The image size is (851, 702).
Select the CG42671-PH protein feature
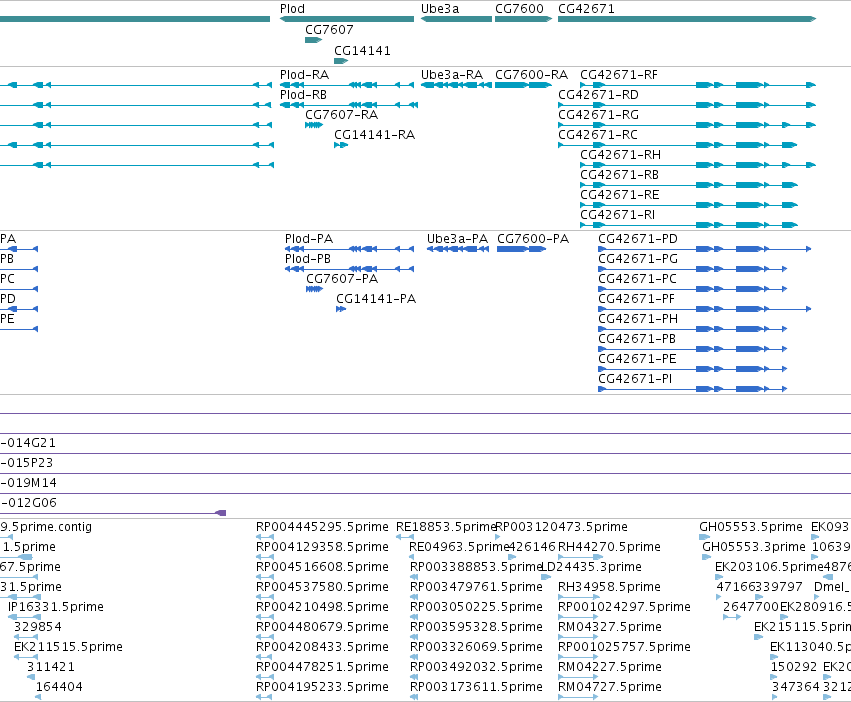pyautogui.click(x=693, y=329)
